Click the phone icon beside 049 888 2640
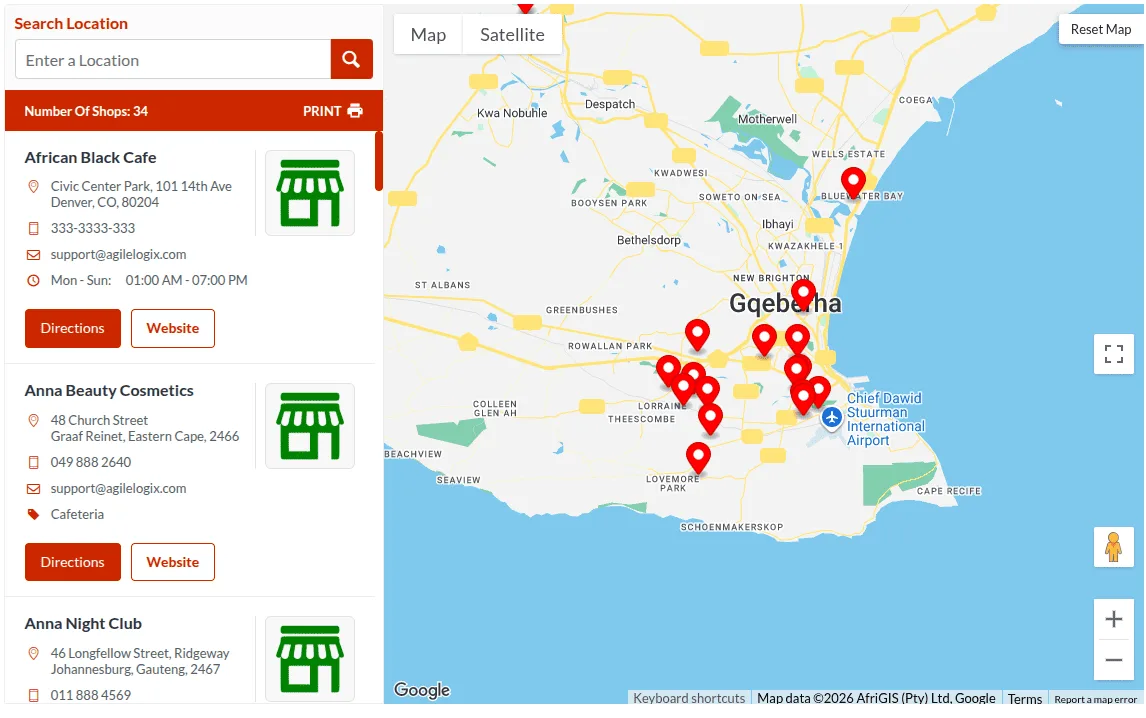 point(33,463)
